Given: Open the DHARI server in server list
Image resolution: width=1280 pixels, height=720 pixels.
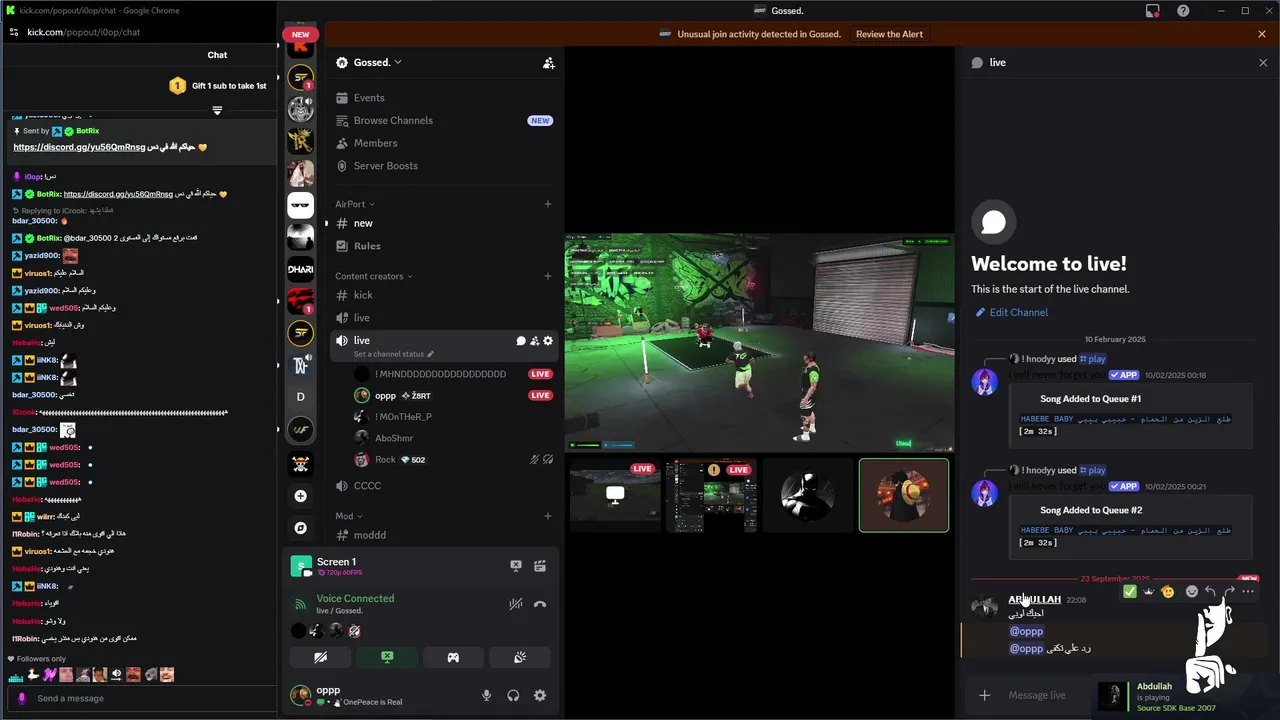Looking at the screenshot, I should [x=300, y=269].
